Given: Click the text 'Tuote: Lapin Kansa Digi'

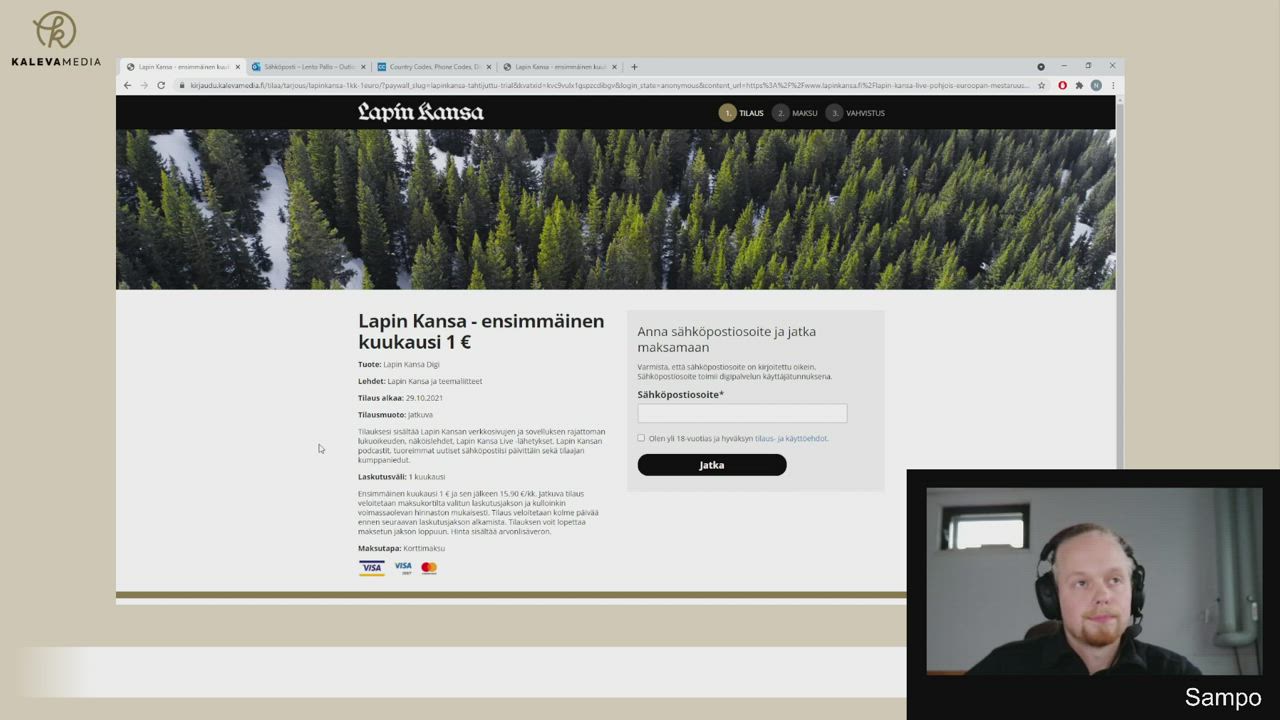Looking at the screenshot, I should coord(399,364).
